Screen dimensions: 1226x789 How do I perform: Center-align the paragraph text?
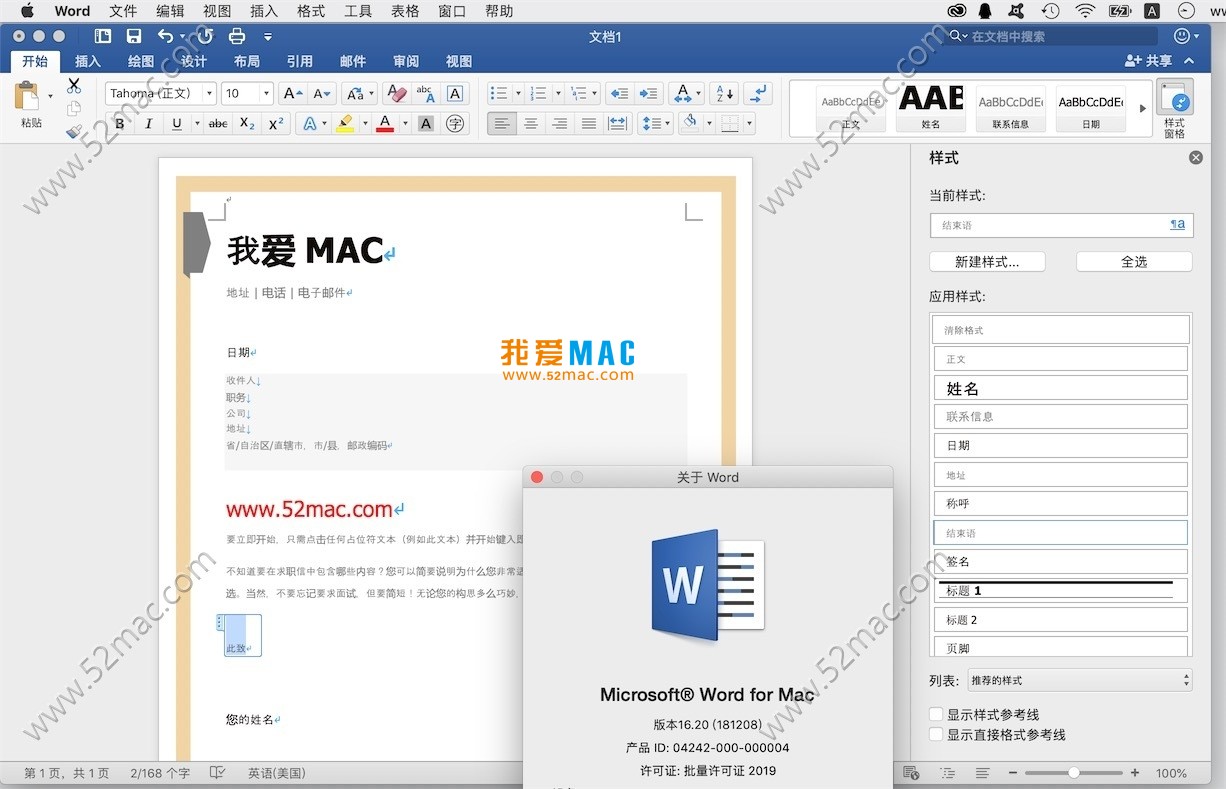pyautogui.click(x=531, y=124)
